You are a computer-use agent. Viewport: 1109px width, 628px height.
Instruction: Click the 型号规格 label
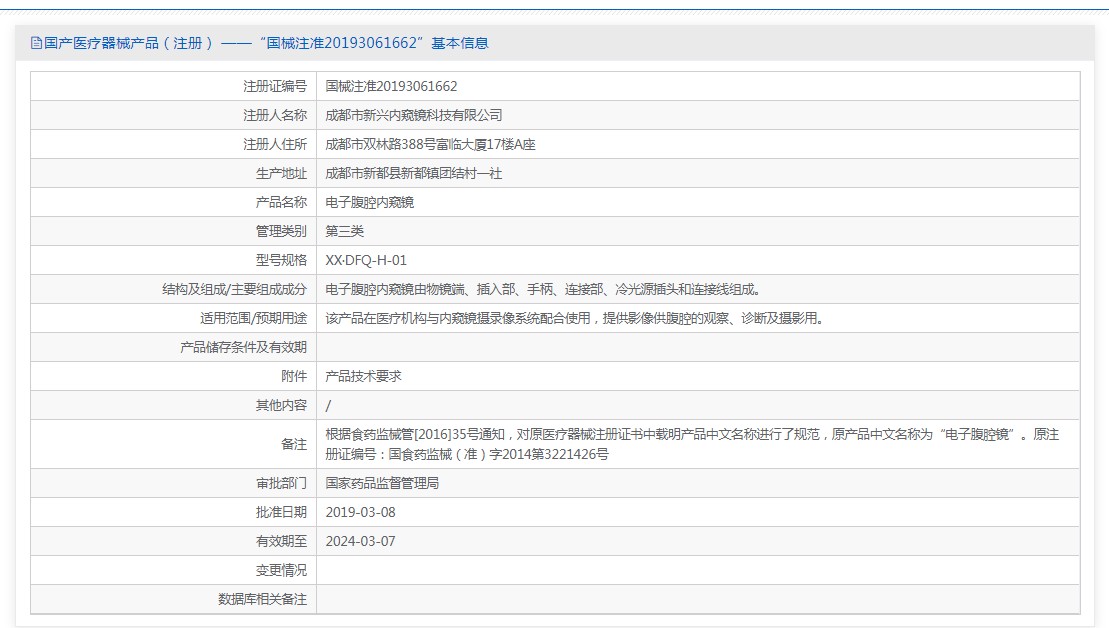(x=281, y=260)
